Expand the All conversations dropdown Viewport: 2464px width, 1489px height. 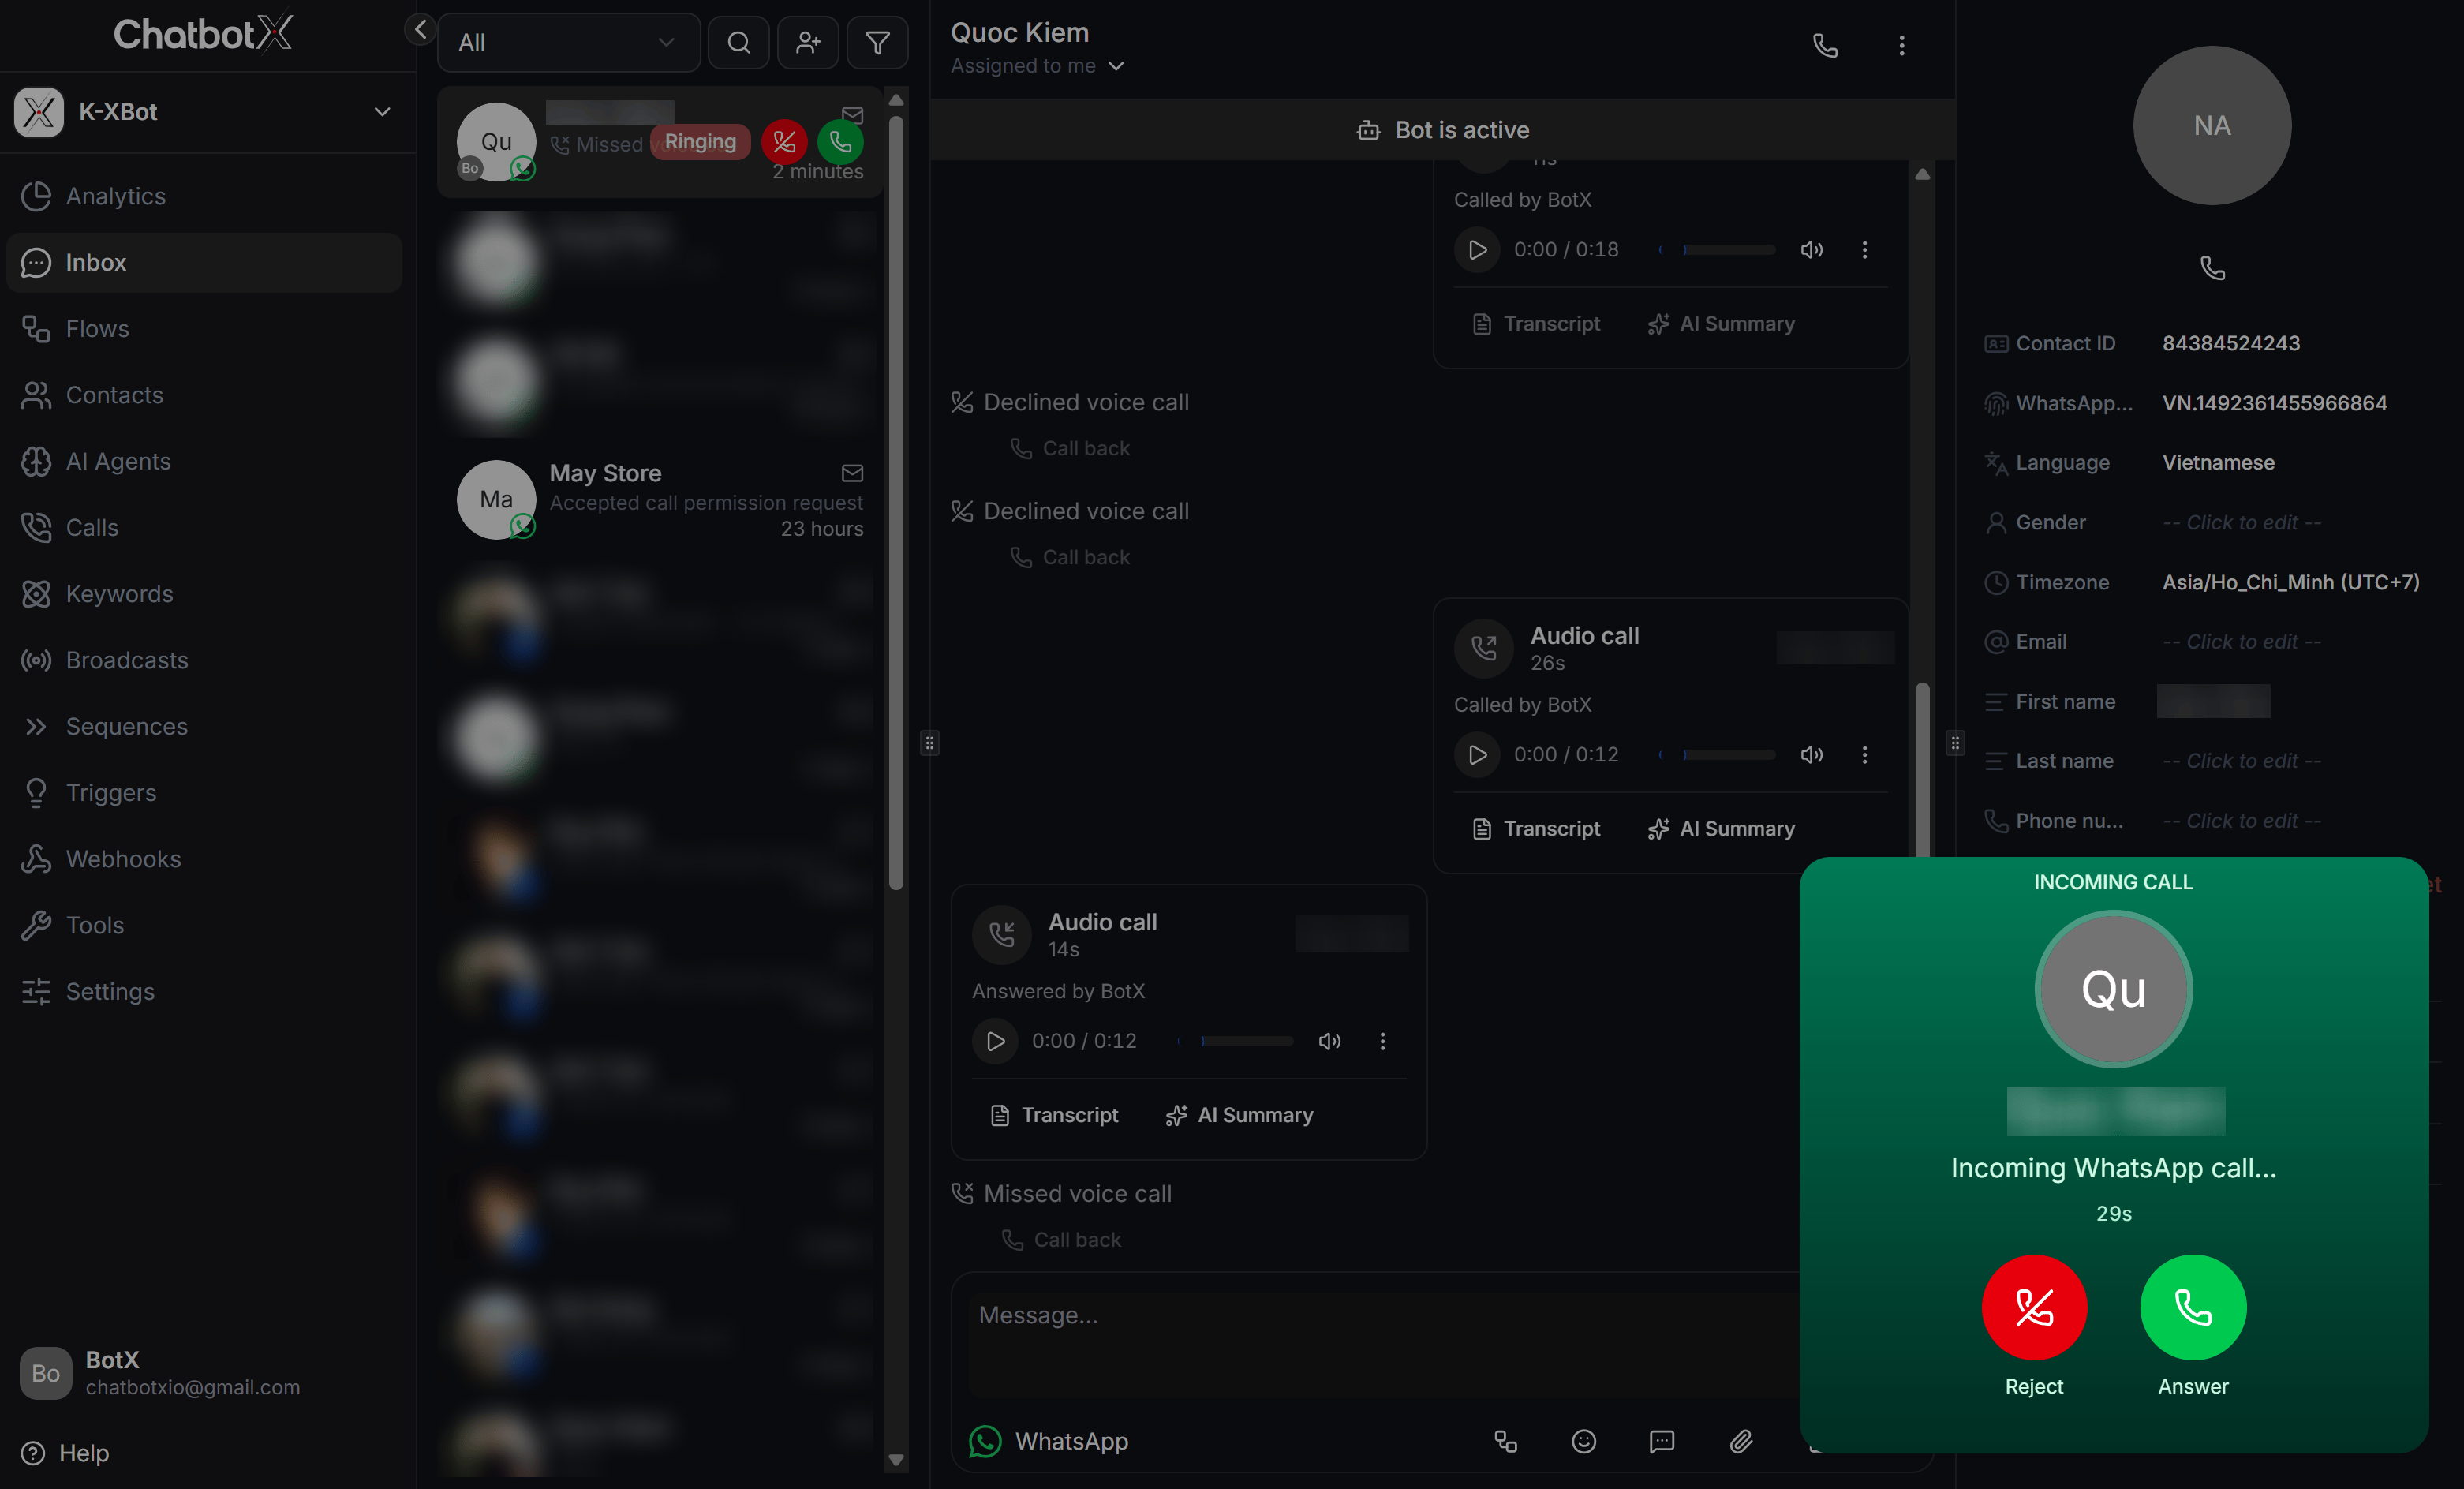point(568,42)
